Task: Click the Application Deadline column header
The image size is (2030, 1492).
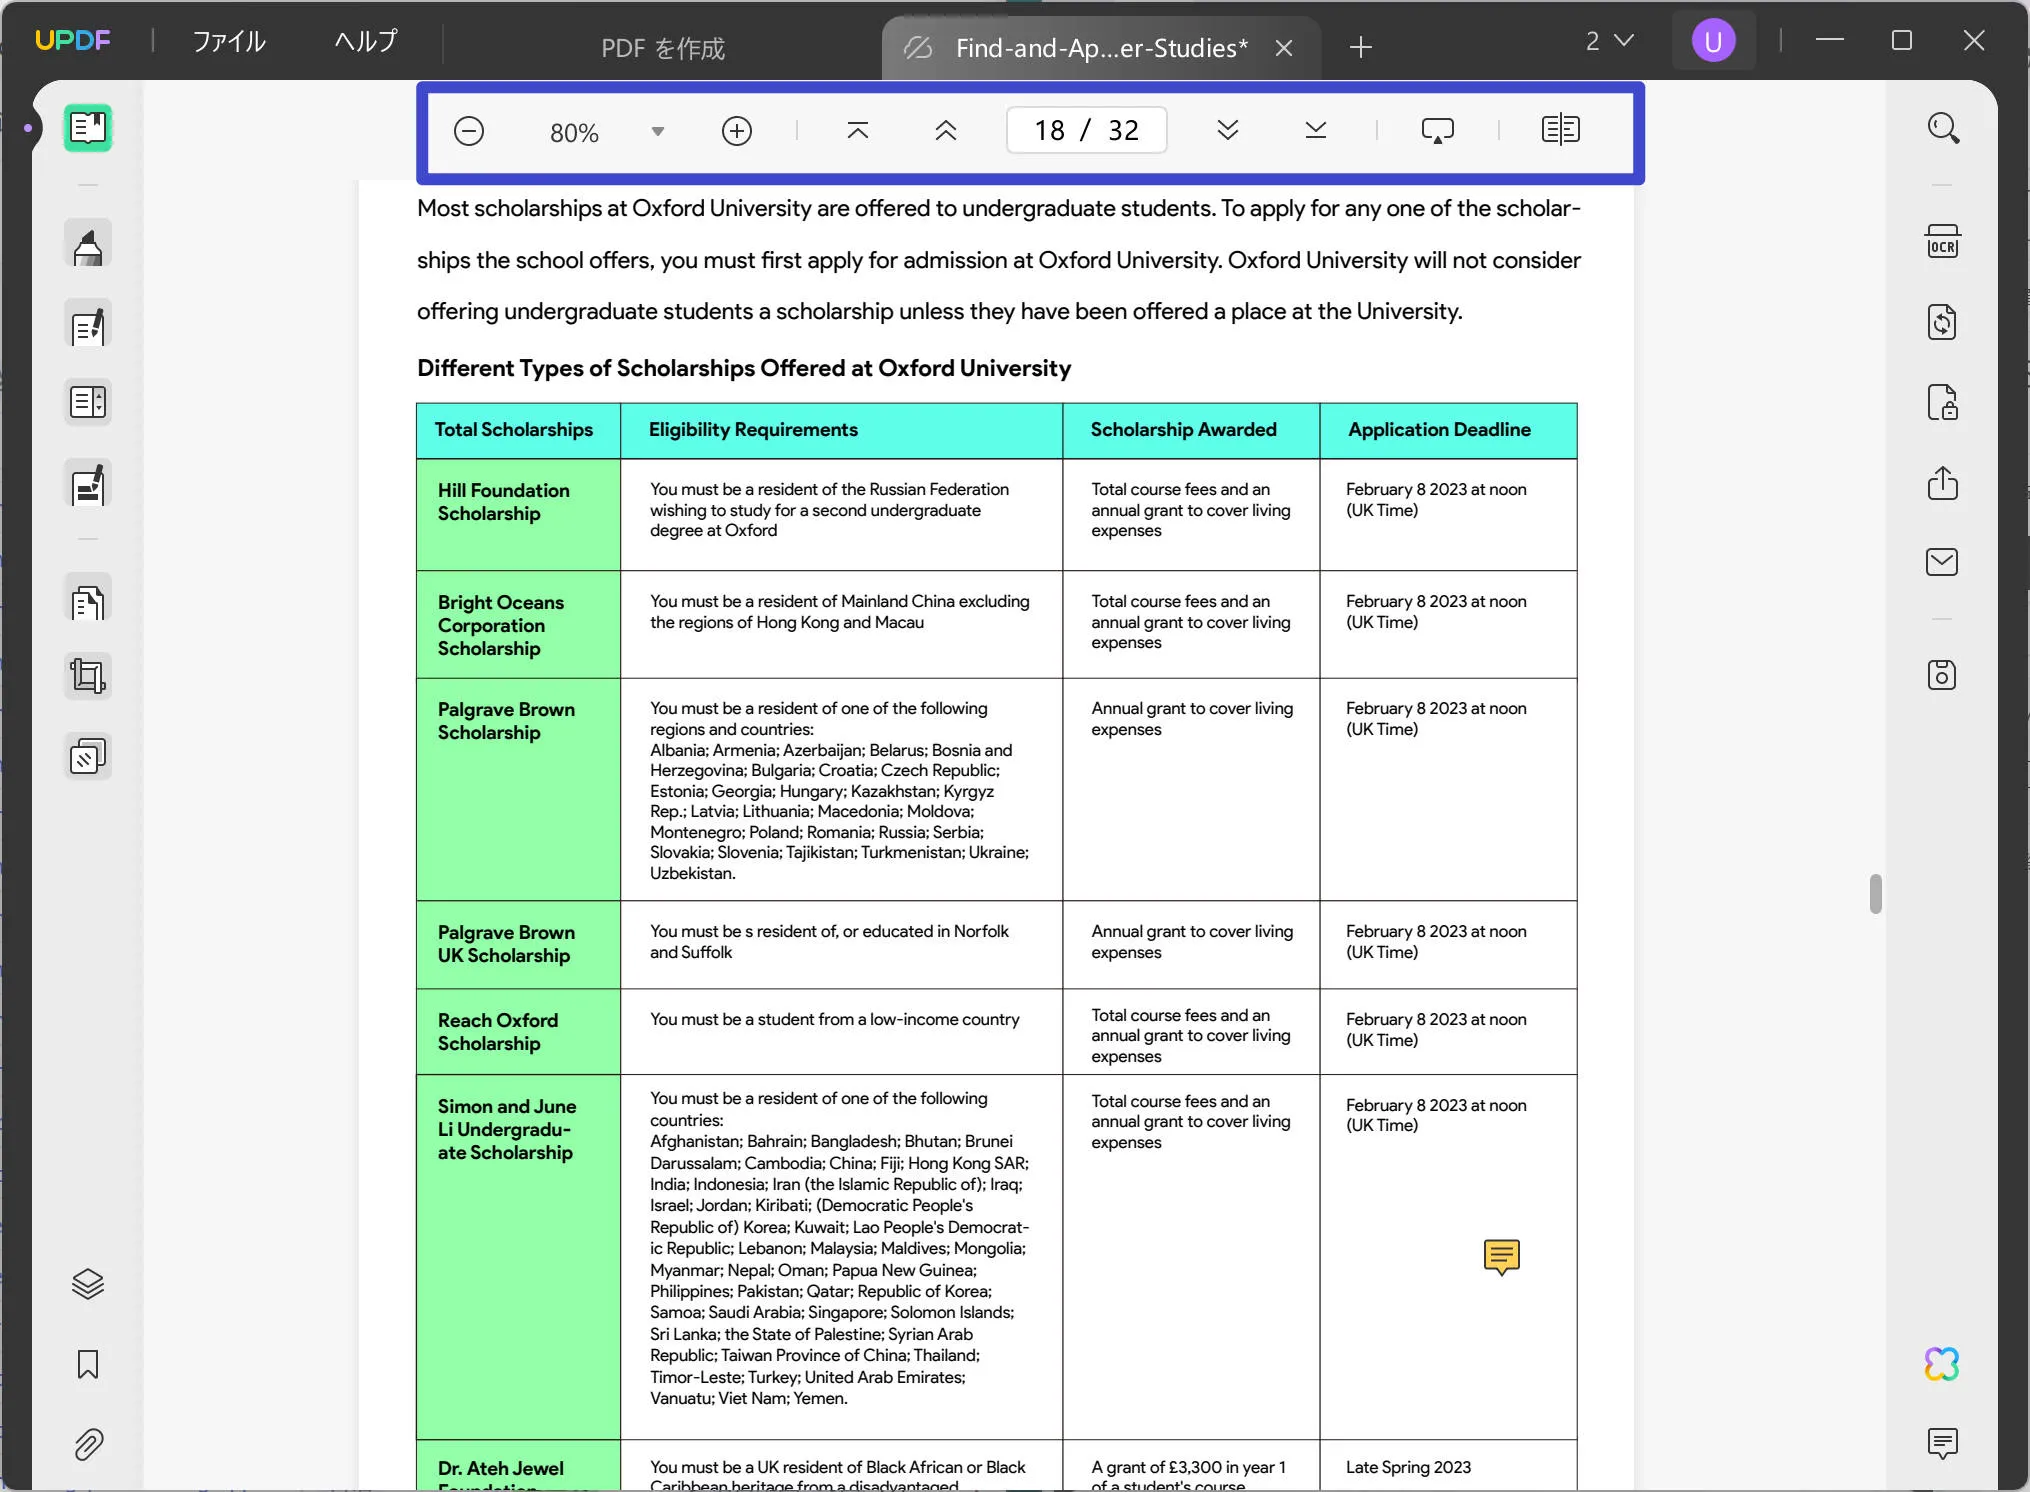Action: (x=1448, y=430)
